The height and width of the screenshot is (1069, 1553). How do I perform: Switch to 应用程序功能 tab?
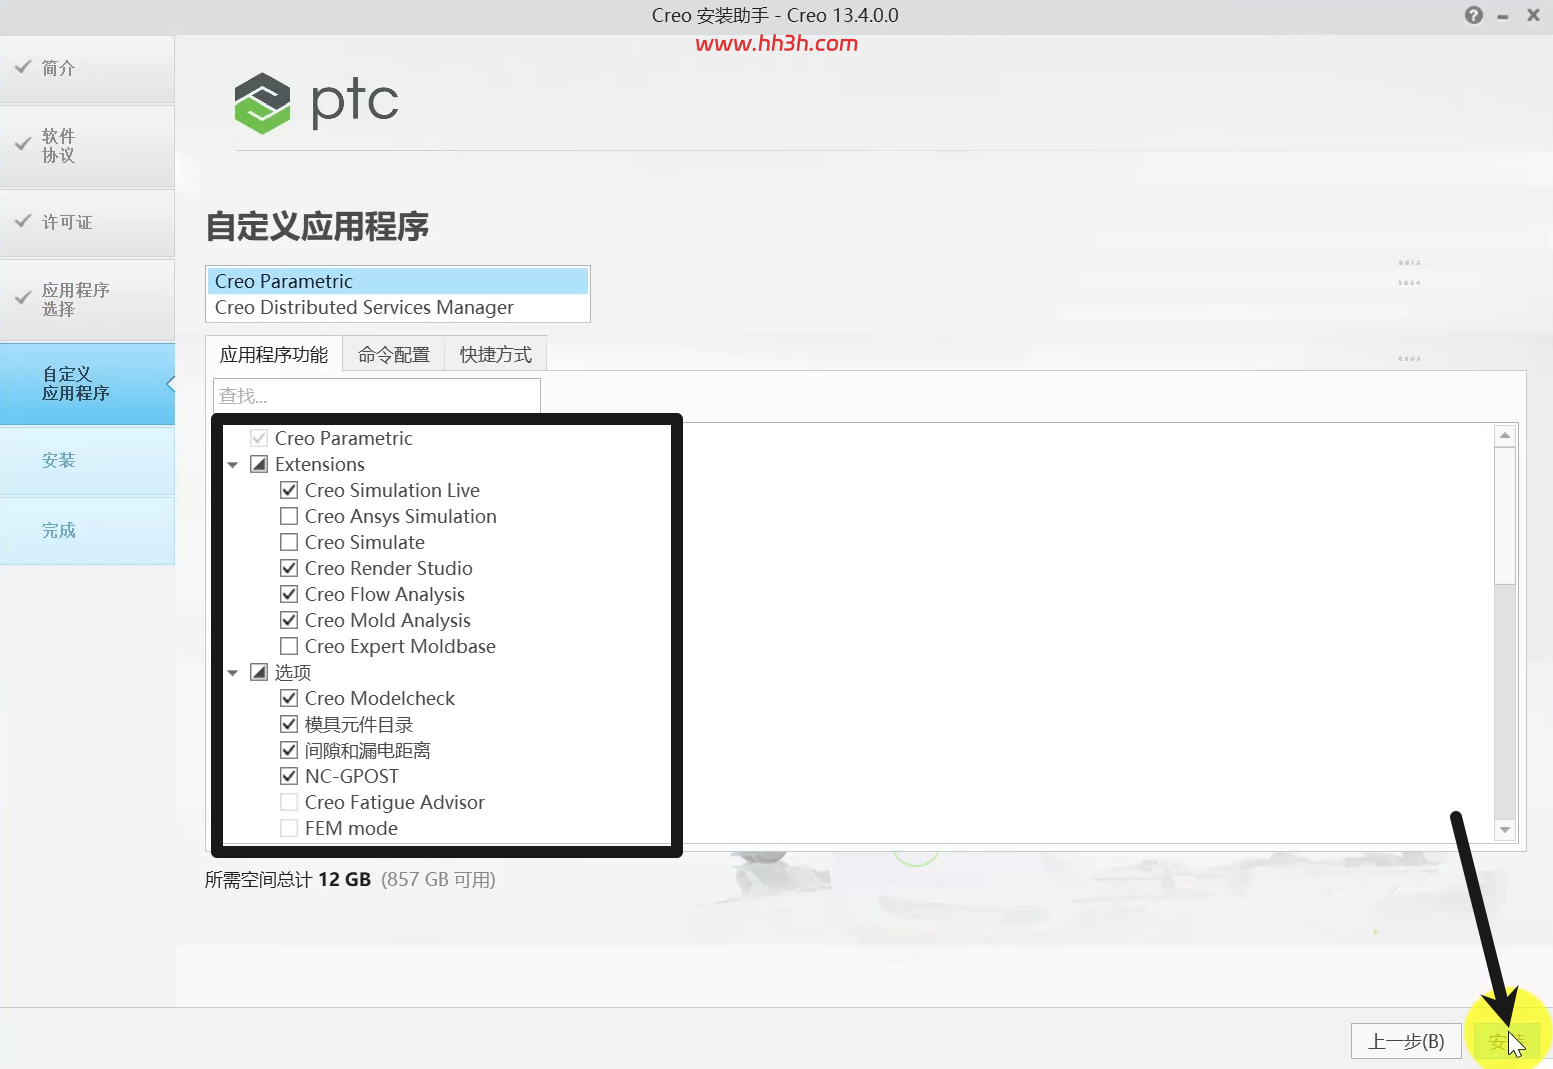point(274,354)
